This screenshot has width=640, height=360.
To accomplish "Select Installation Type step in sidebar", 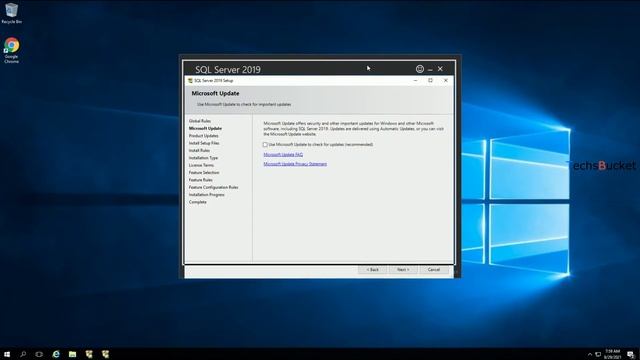I will (203, 158).
